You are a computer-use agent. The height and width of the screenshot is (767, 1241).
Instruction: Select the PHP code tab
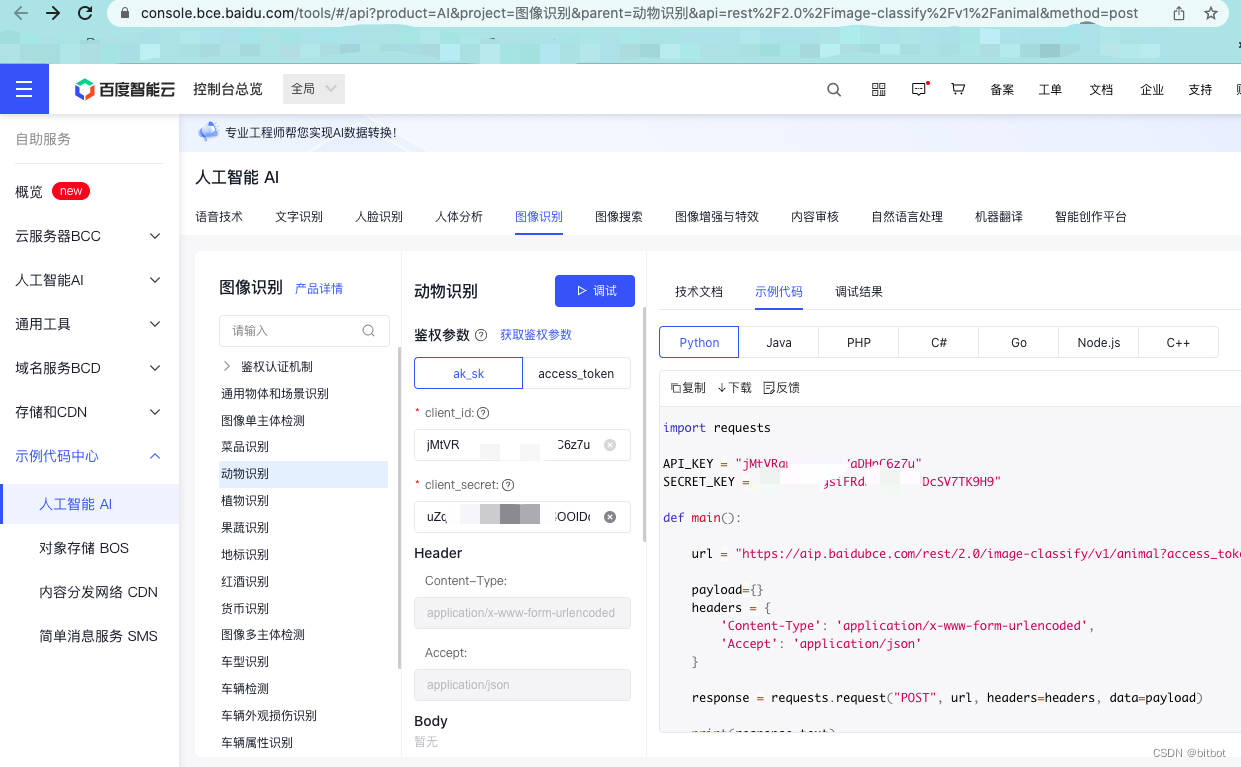pyautogui.click(x=859, y=342)
